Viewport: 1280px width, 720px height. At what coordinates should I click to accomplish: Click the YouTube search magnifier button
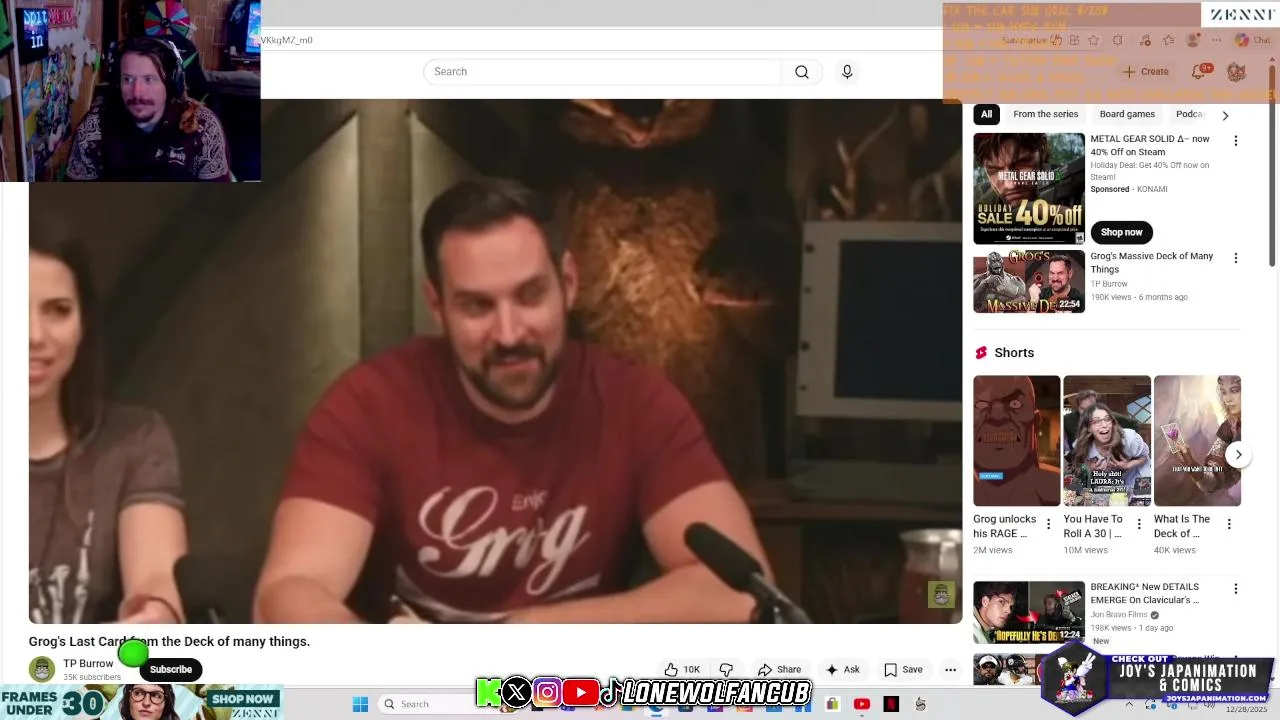click(802, 72)
